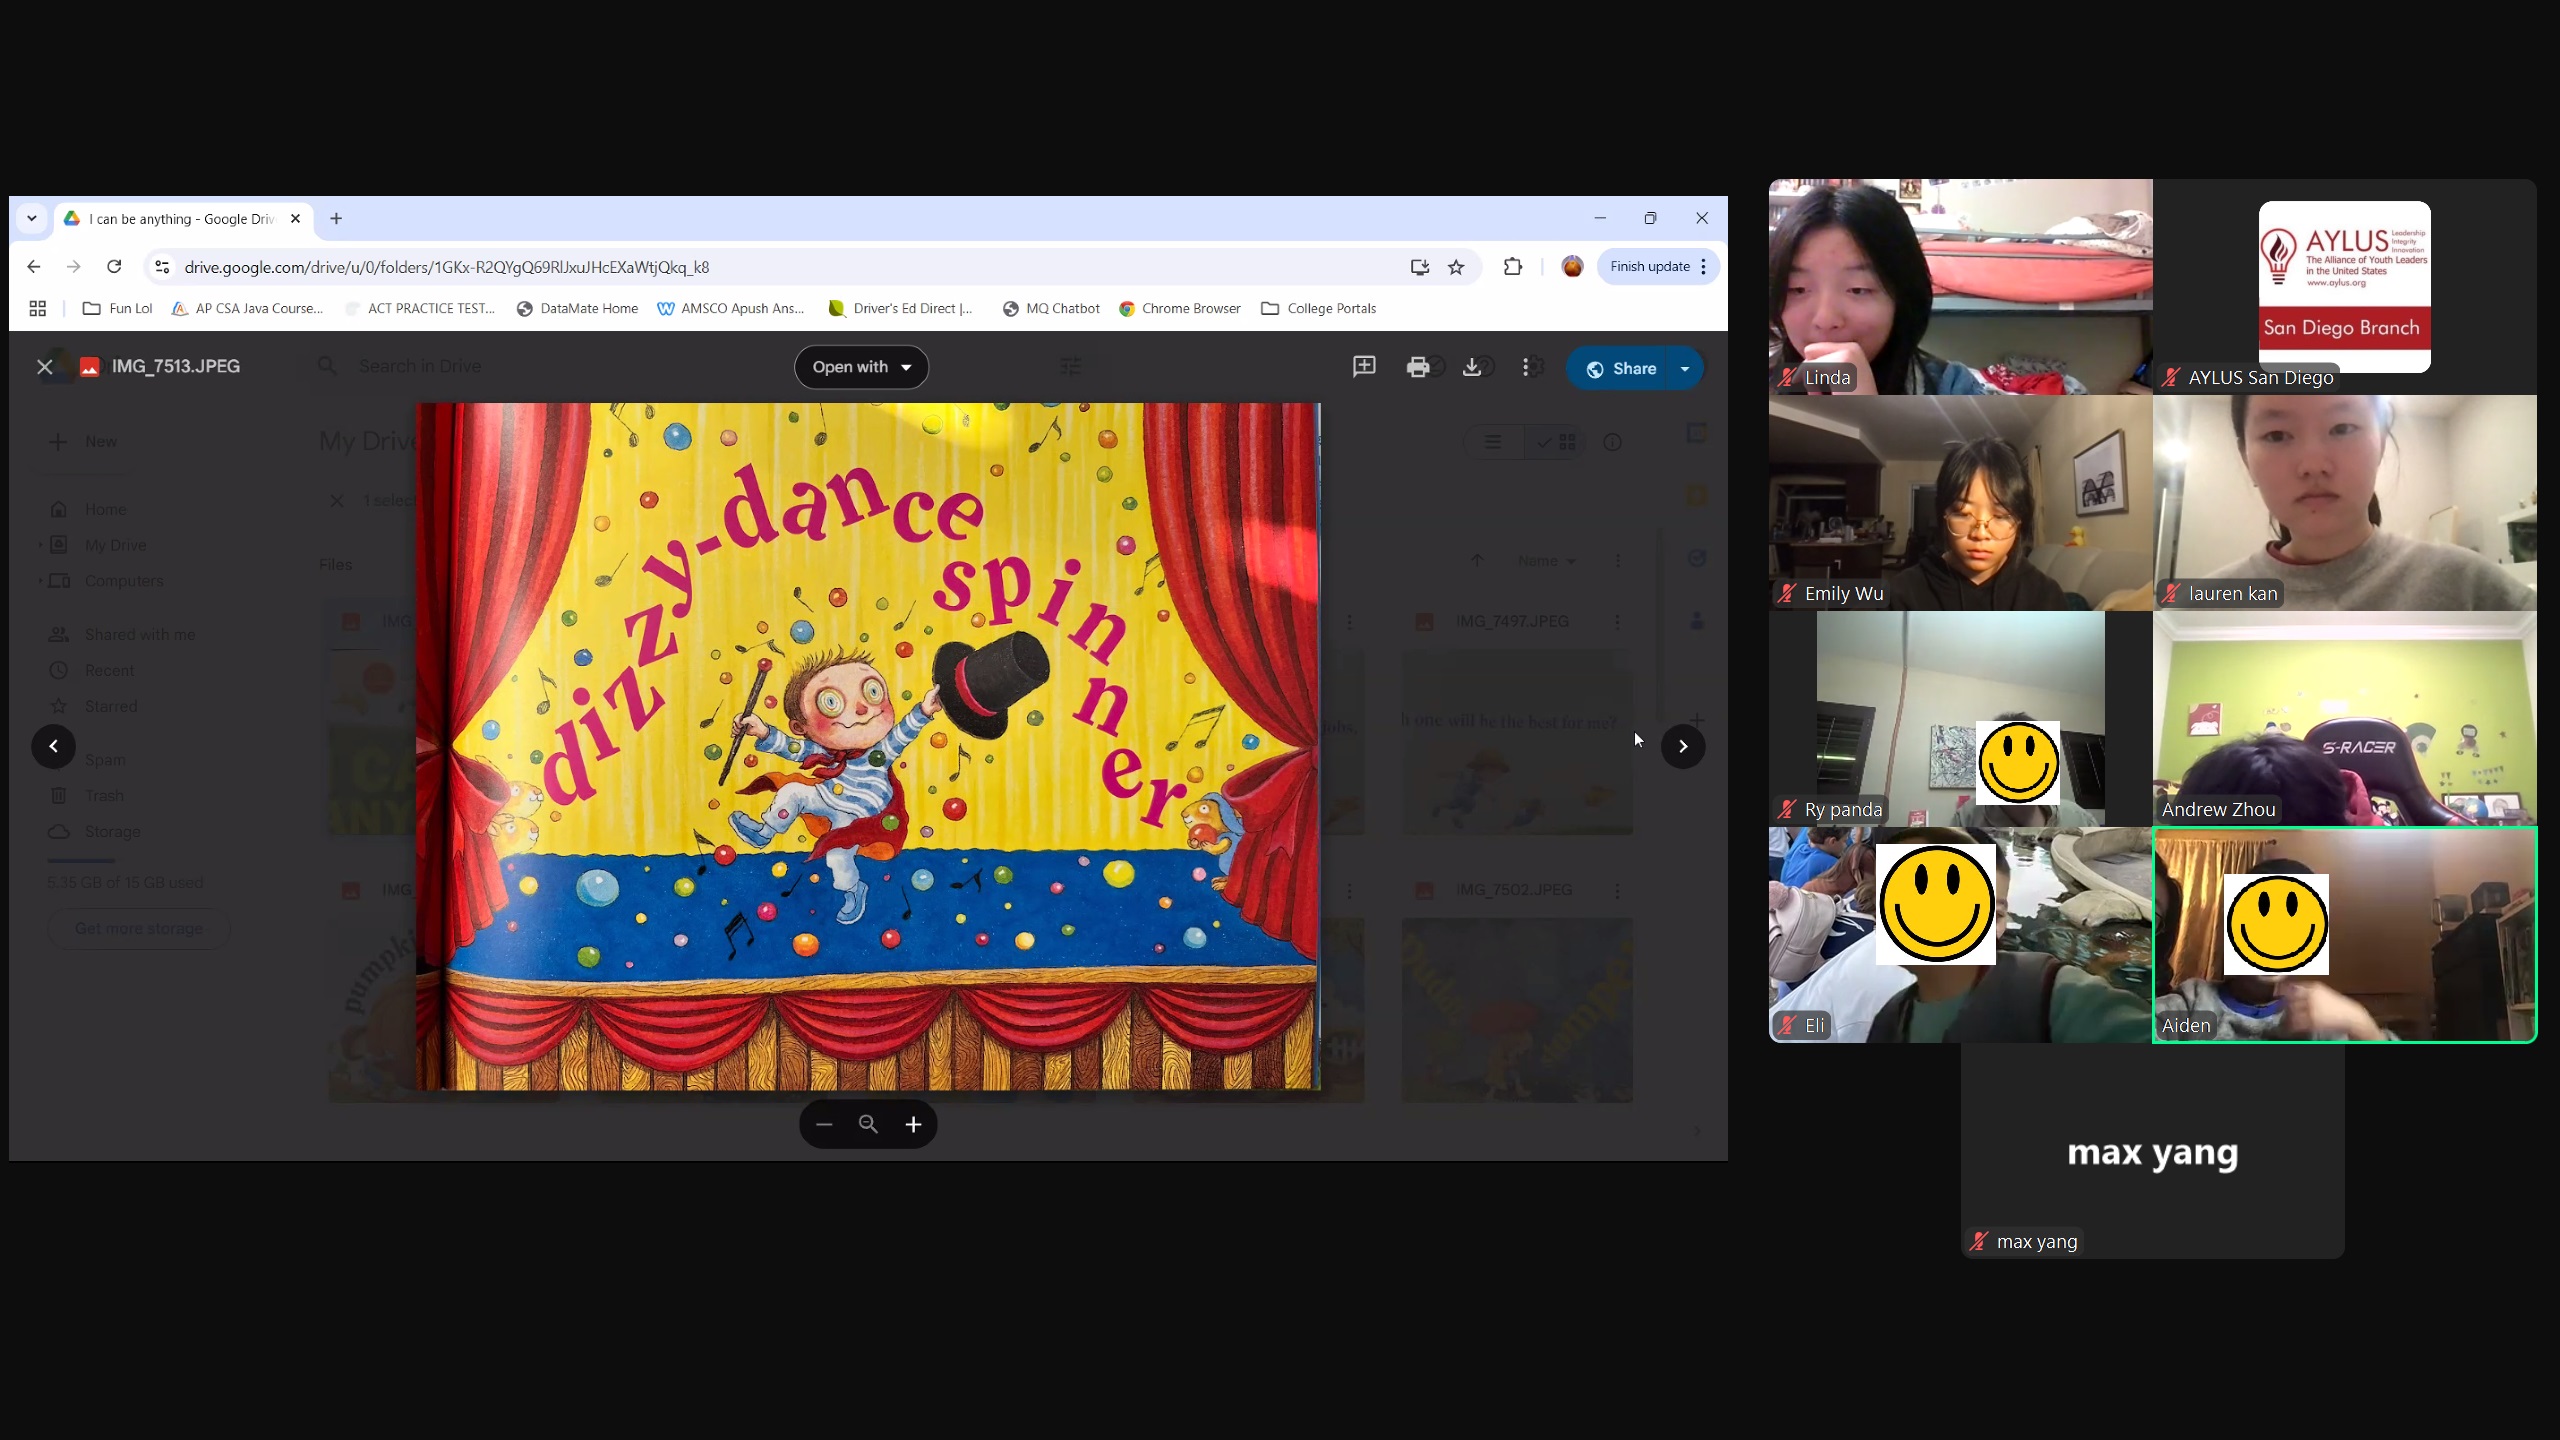Click the blue Share button

coord(1620,368)
